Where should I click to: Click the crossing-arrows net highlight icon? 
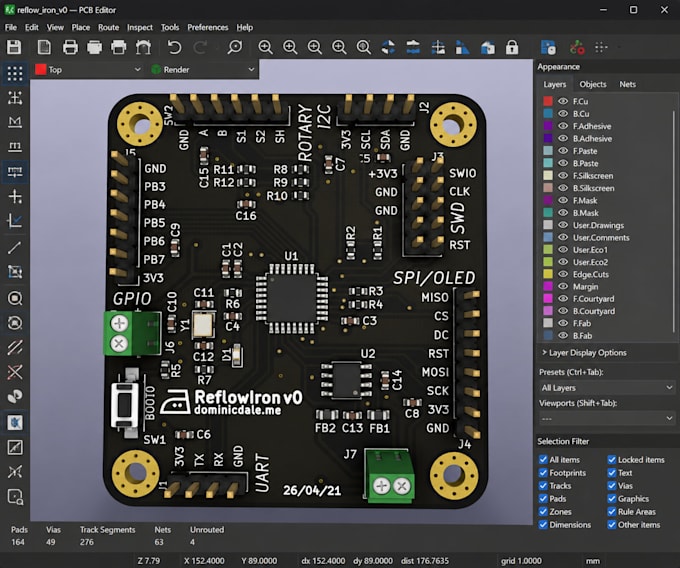(x=15, y=472)
